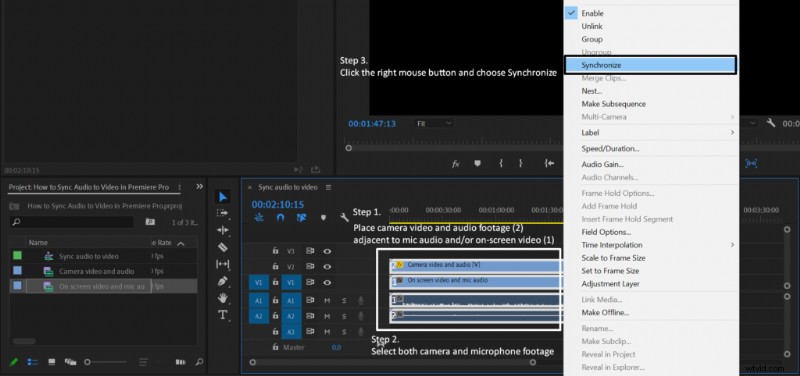Viewport: 800px width, 376px height.
Task: Click Mark Out bracket button
Action: click(x=520, y=163)
